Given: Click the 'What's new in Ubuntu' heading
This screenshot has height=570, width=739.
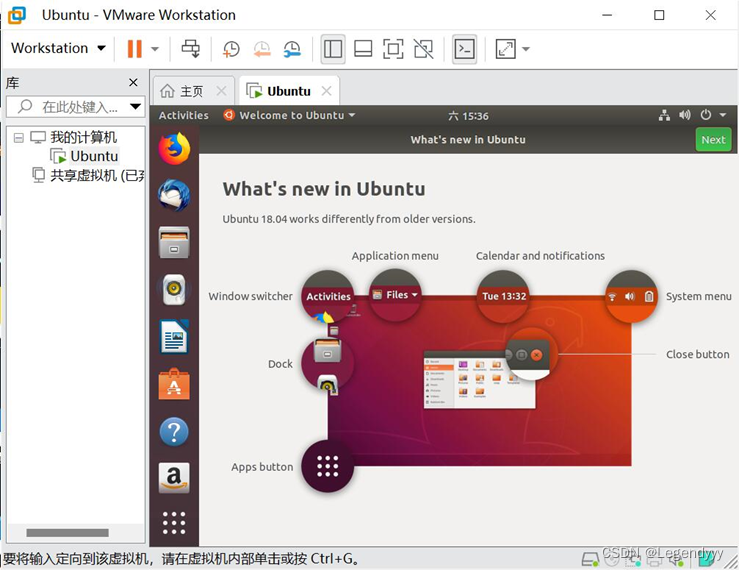Looking at the screenshot, I should [324, 189].
